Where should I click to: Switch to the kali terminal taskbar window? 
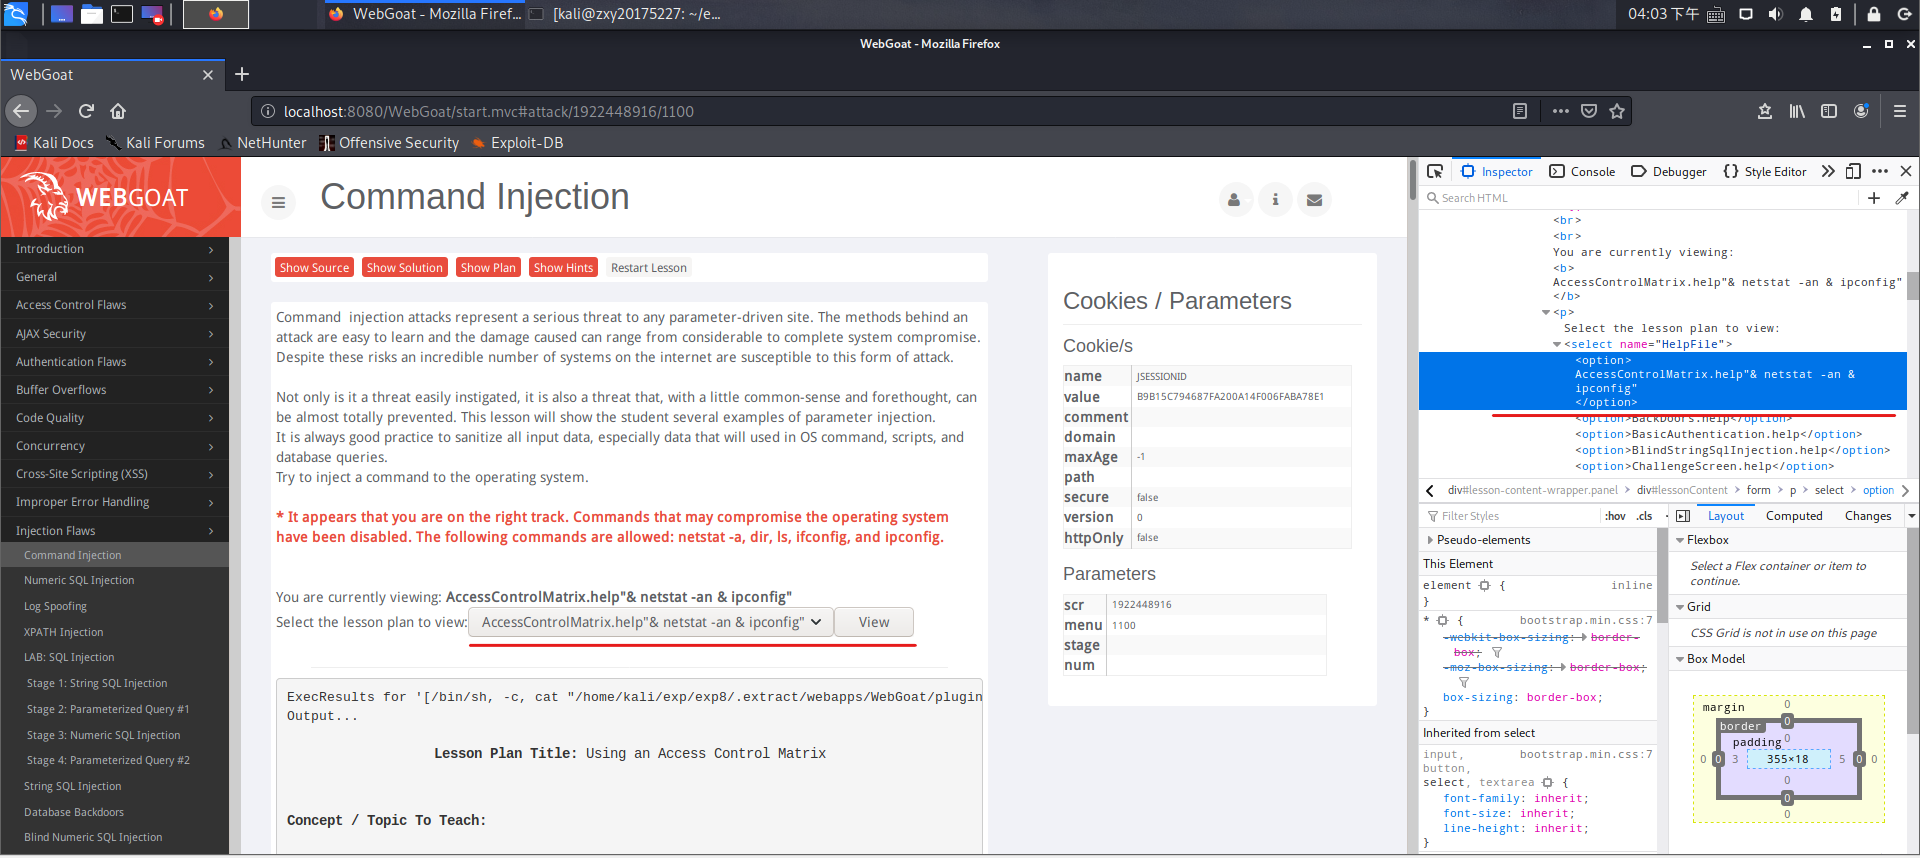[625, 14]
